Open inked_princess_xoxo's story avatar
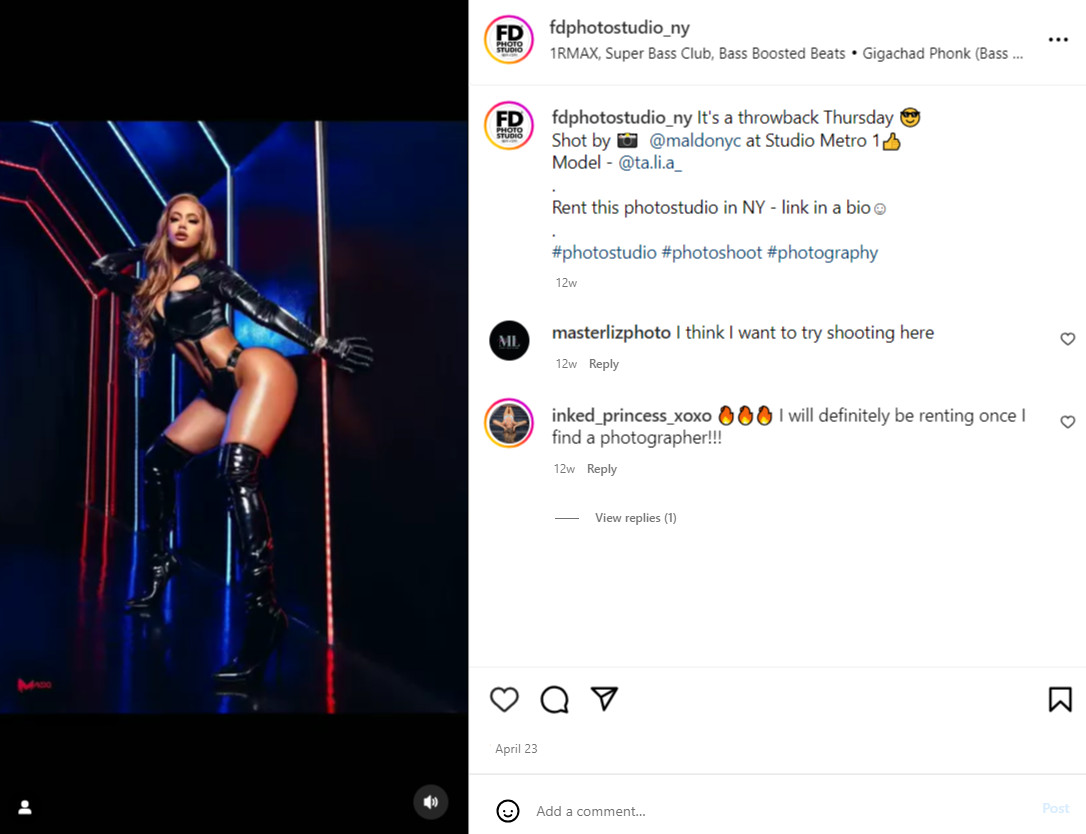Image resolution: width=1086 pixels, height=834 pixels. pos(509,423)
